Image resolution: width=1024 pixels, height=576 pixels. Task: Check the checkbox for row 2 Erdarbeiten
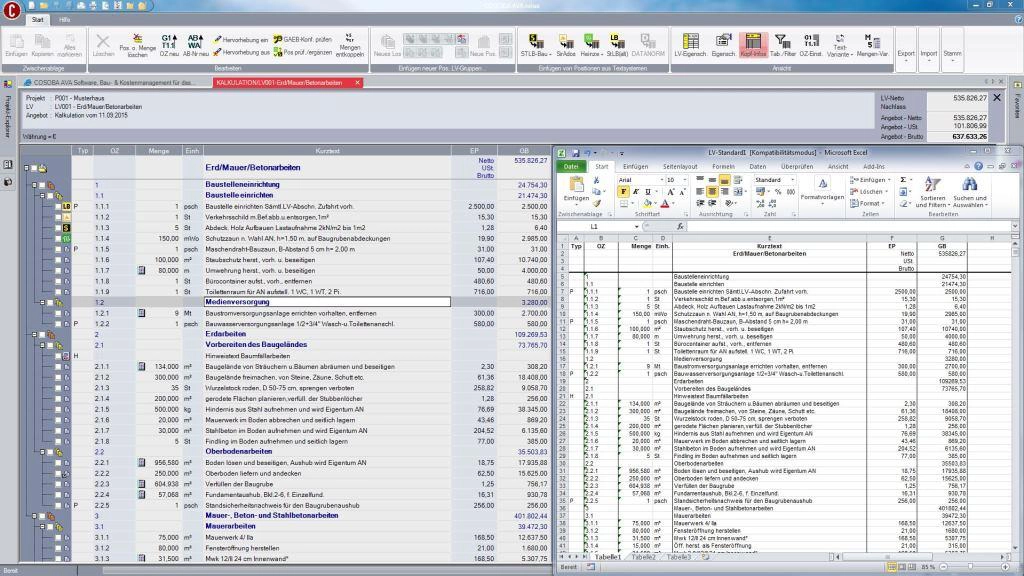44,334
